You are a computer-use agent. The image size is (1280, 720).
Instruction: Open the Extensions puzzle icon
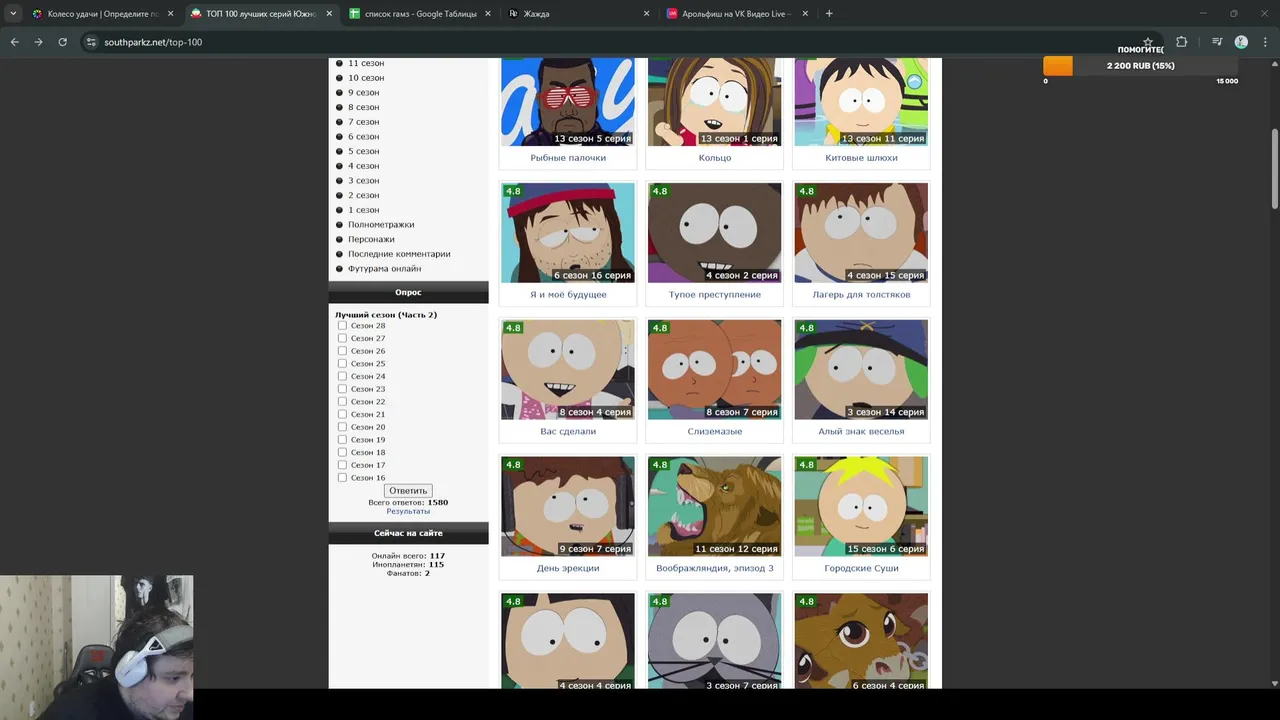[x=1181, y=42]
